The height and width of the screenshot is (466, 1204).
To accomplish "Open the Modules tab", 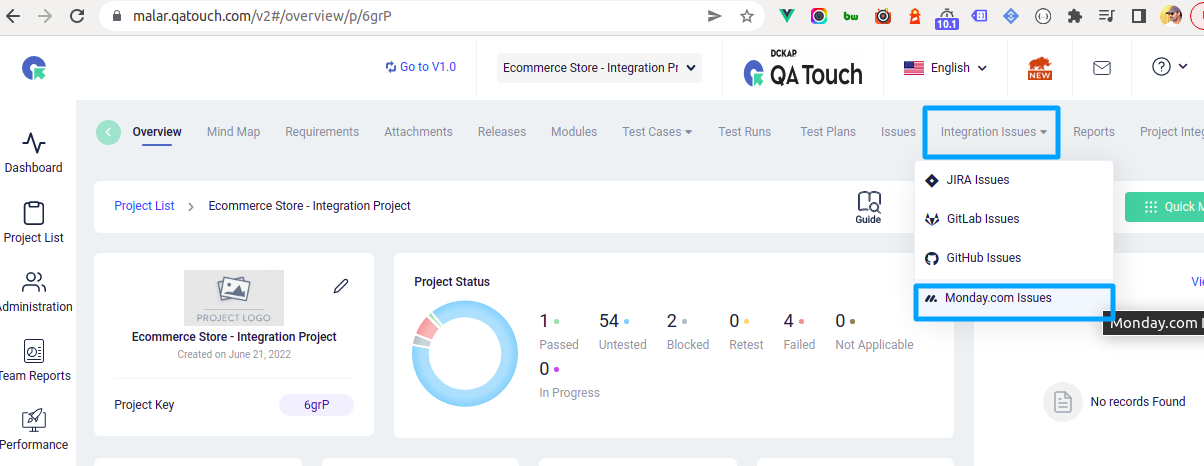I will pos(574,132).
